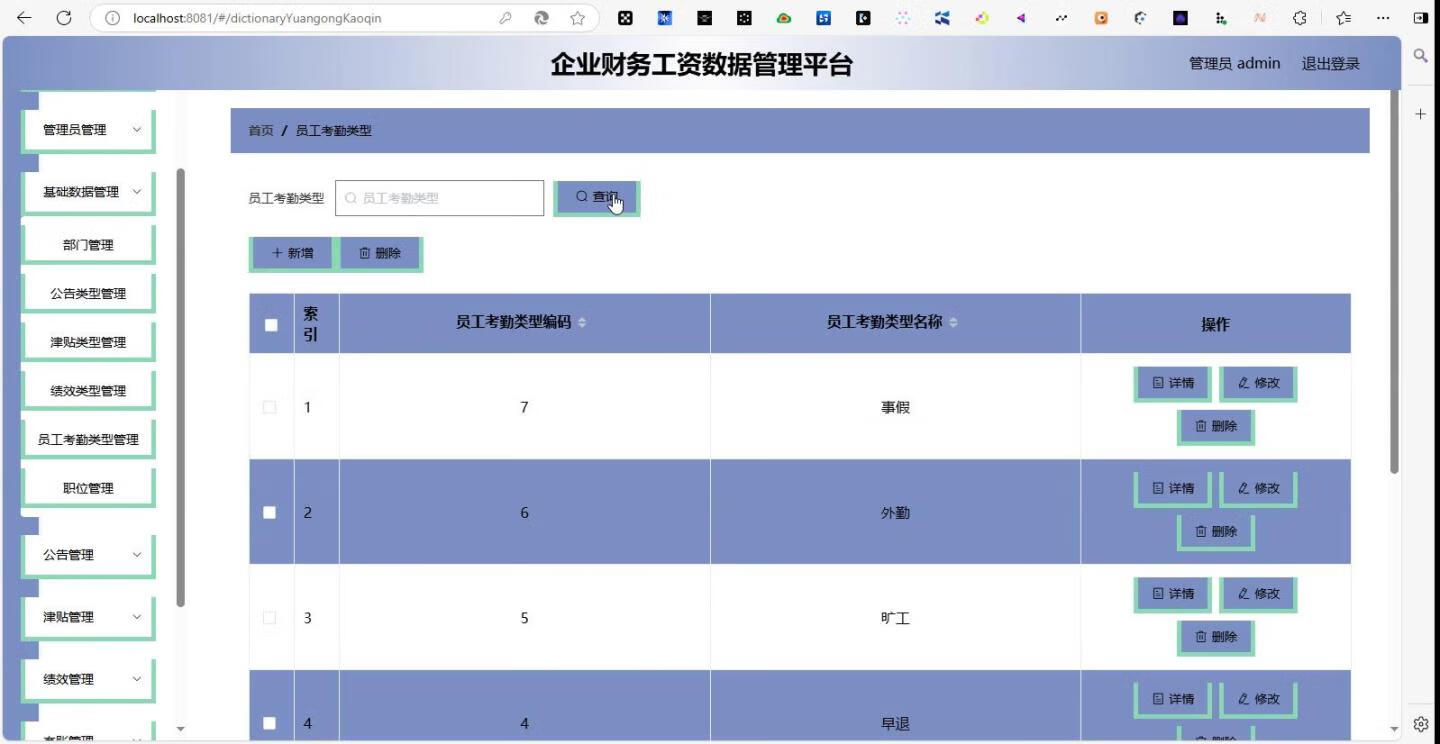Image resolution: width=1440 pixels, height=744 pixels.
Task: View 详情 for the 外勤 row
Action: coord(1172,488)
